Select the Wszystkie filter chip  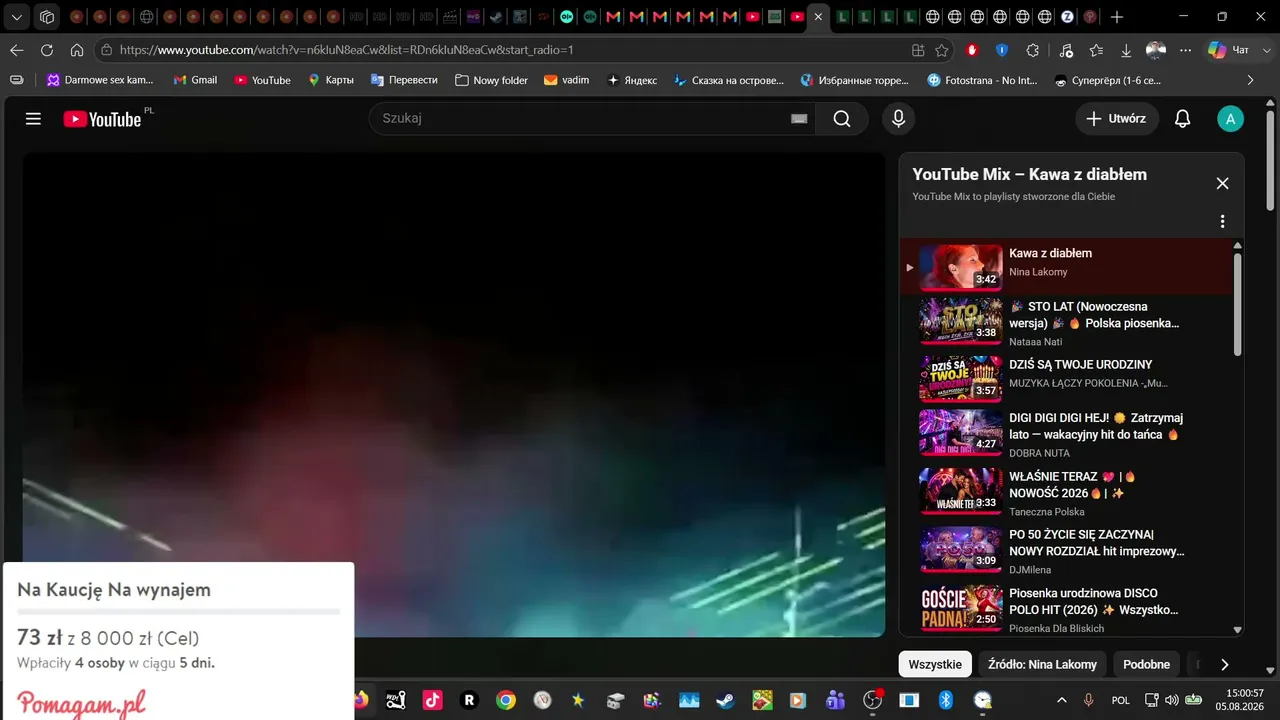coord(935,664)
